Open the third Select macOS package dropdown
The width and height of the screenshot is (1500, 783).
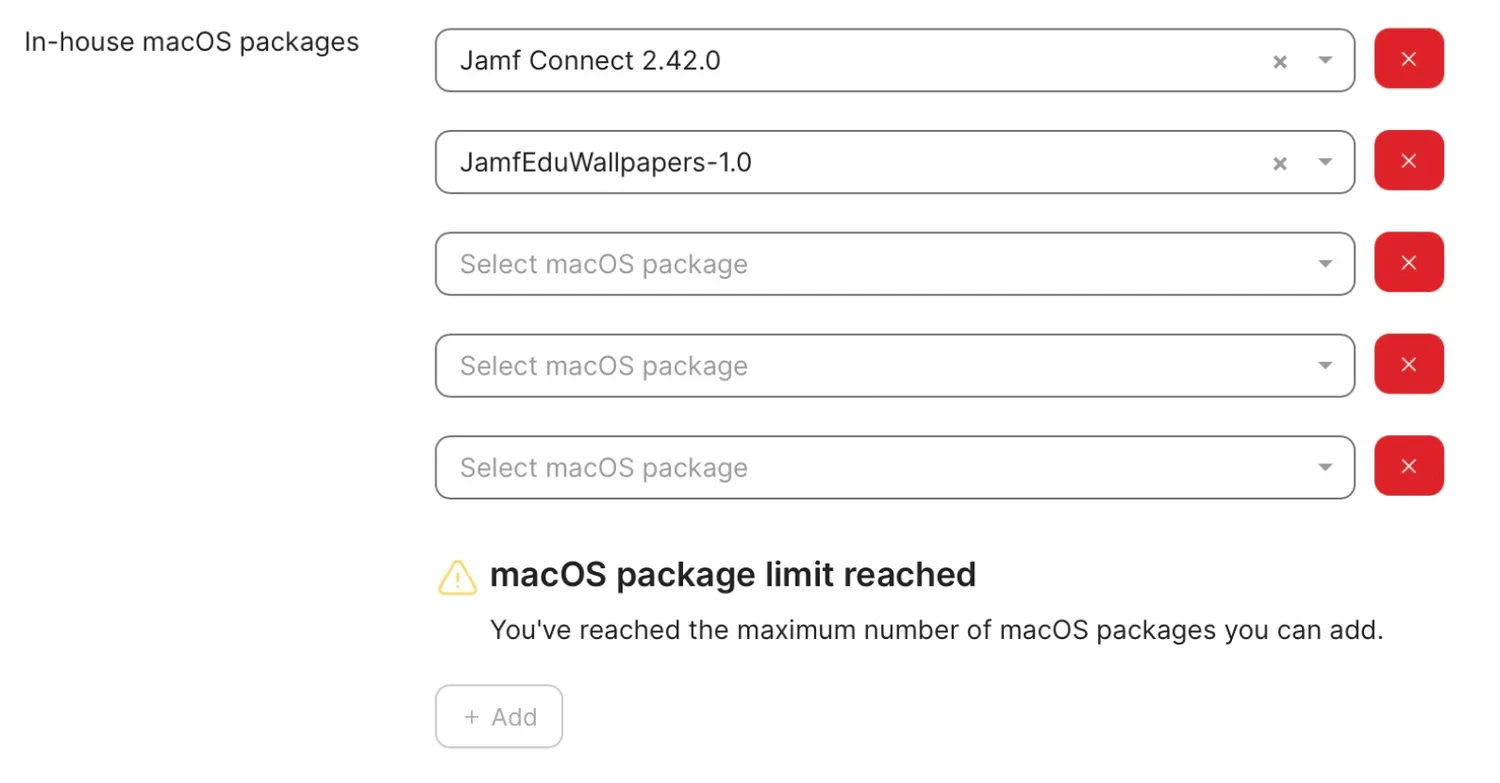pos(1325,263)
